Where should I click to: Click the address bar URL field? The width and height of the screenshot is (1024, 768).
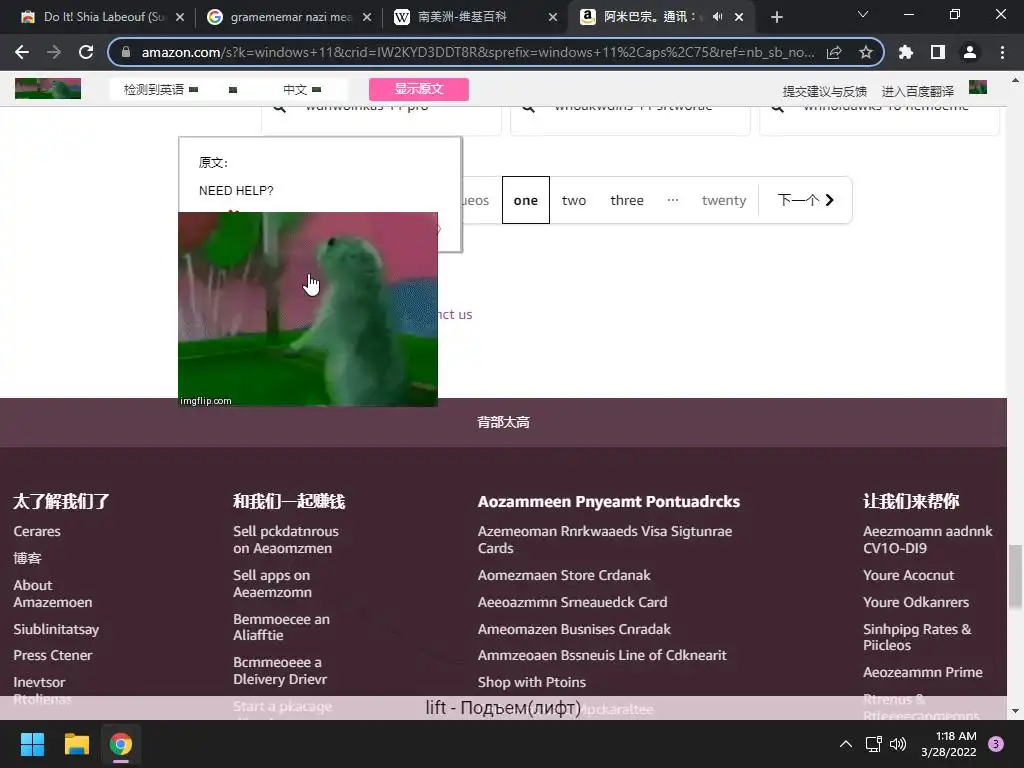coord(477,52)
